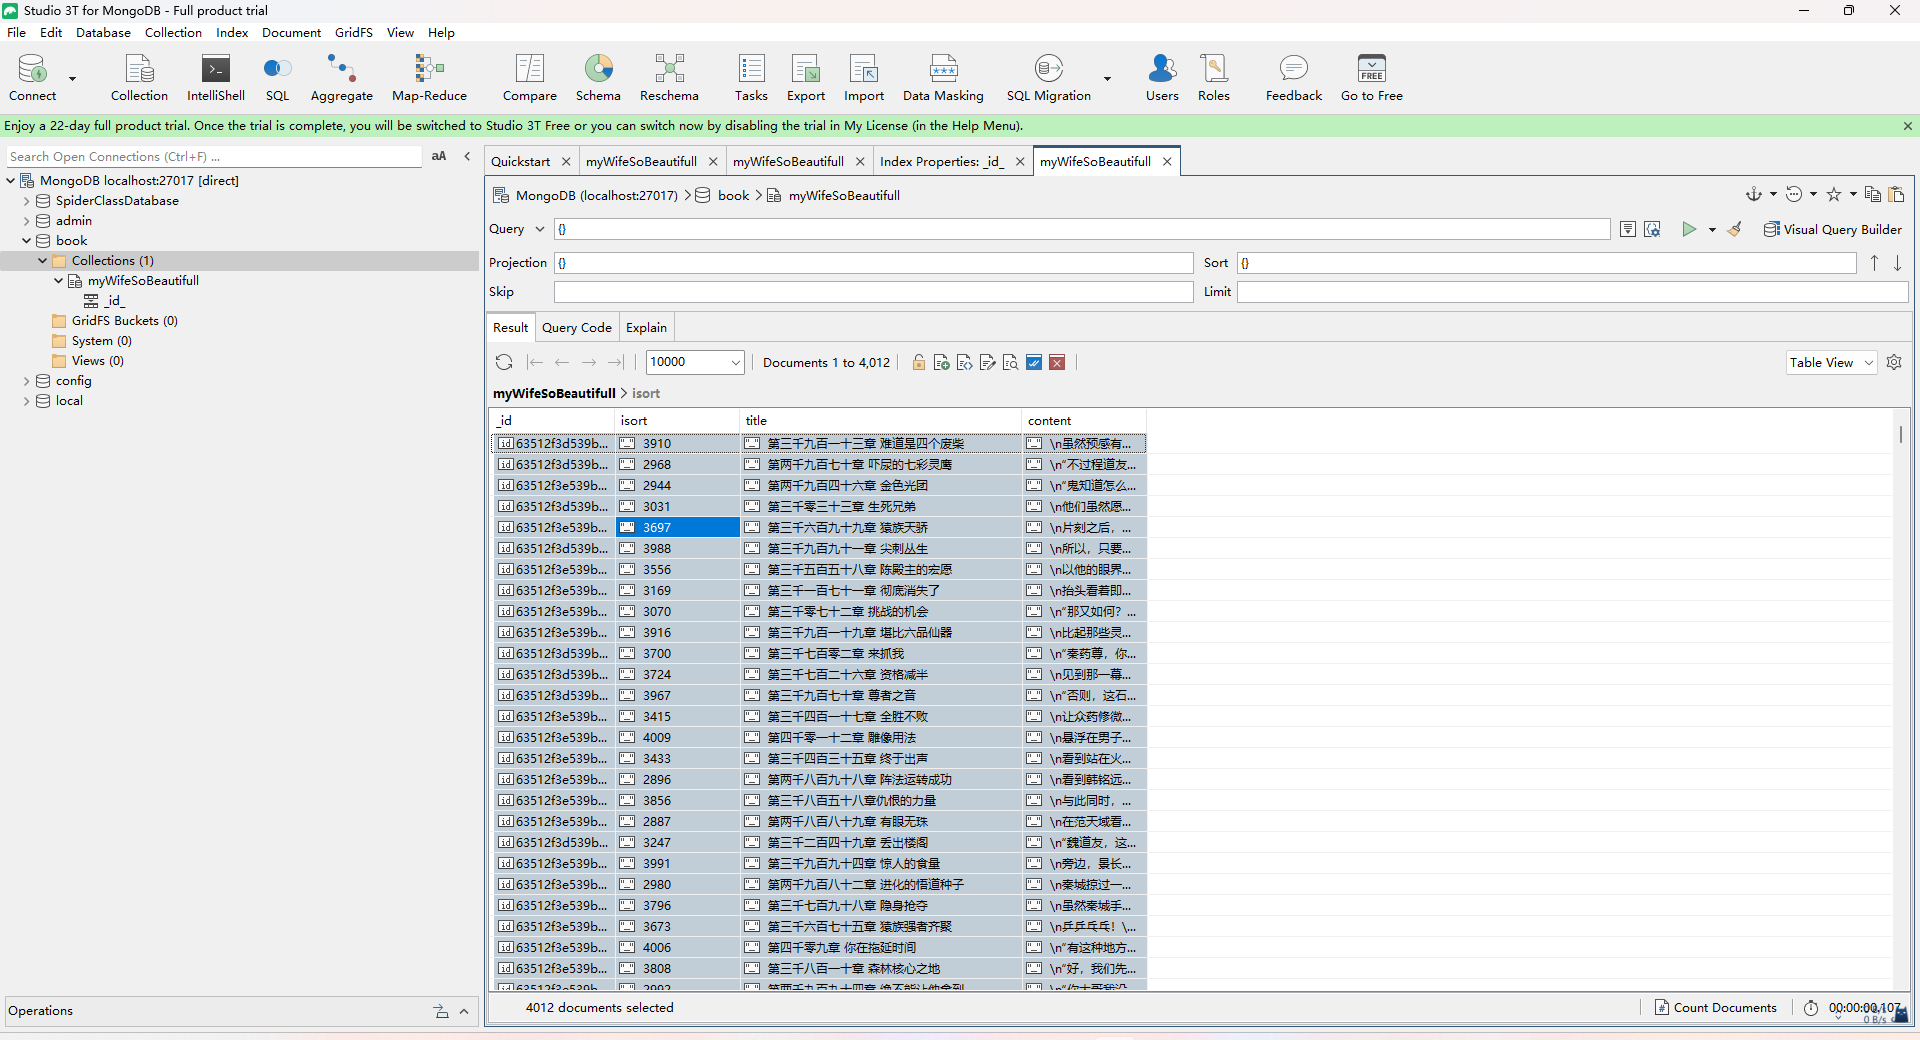Select the isort cell 3697
Screen dimensions: 1920x1040
click(677, 527)
